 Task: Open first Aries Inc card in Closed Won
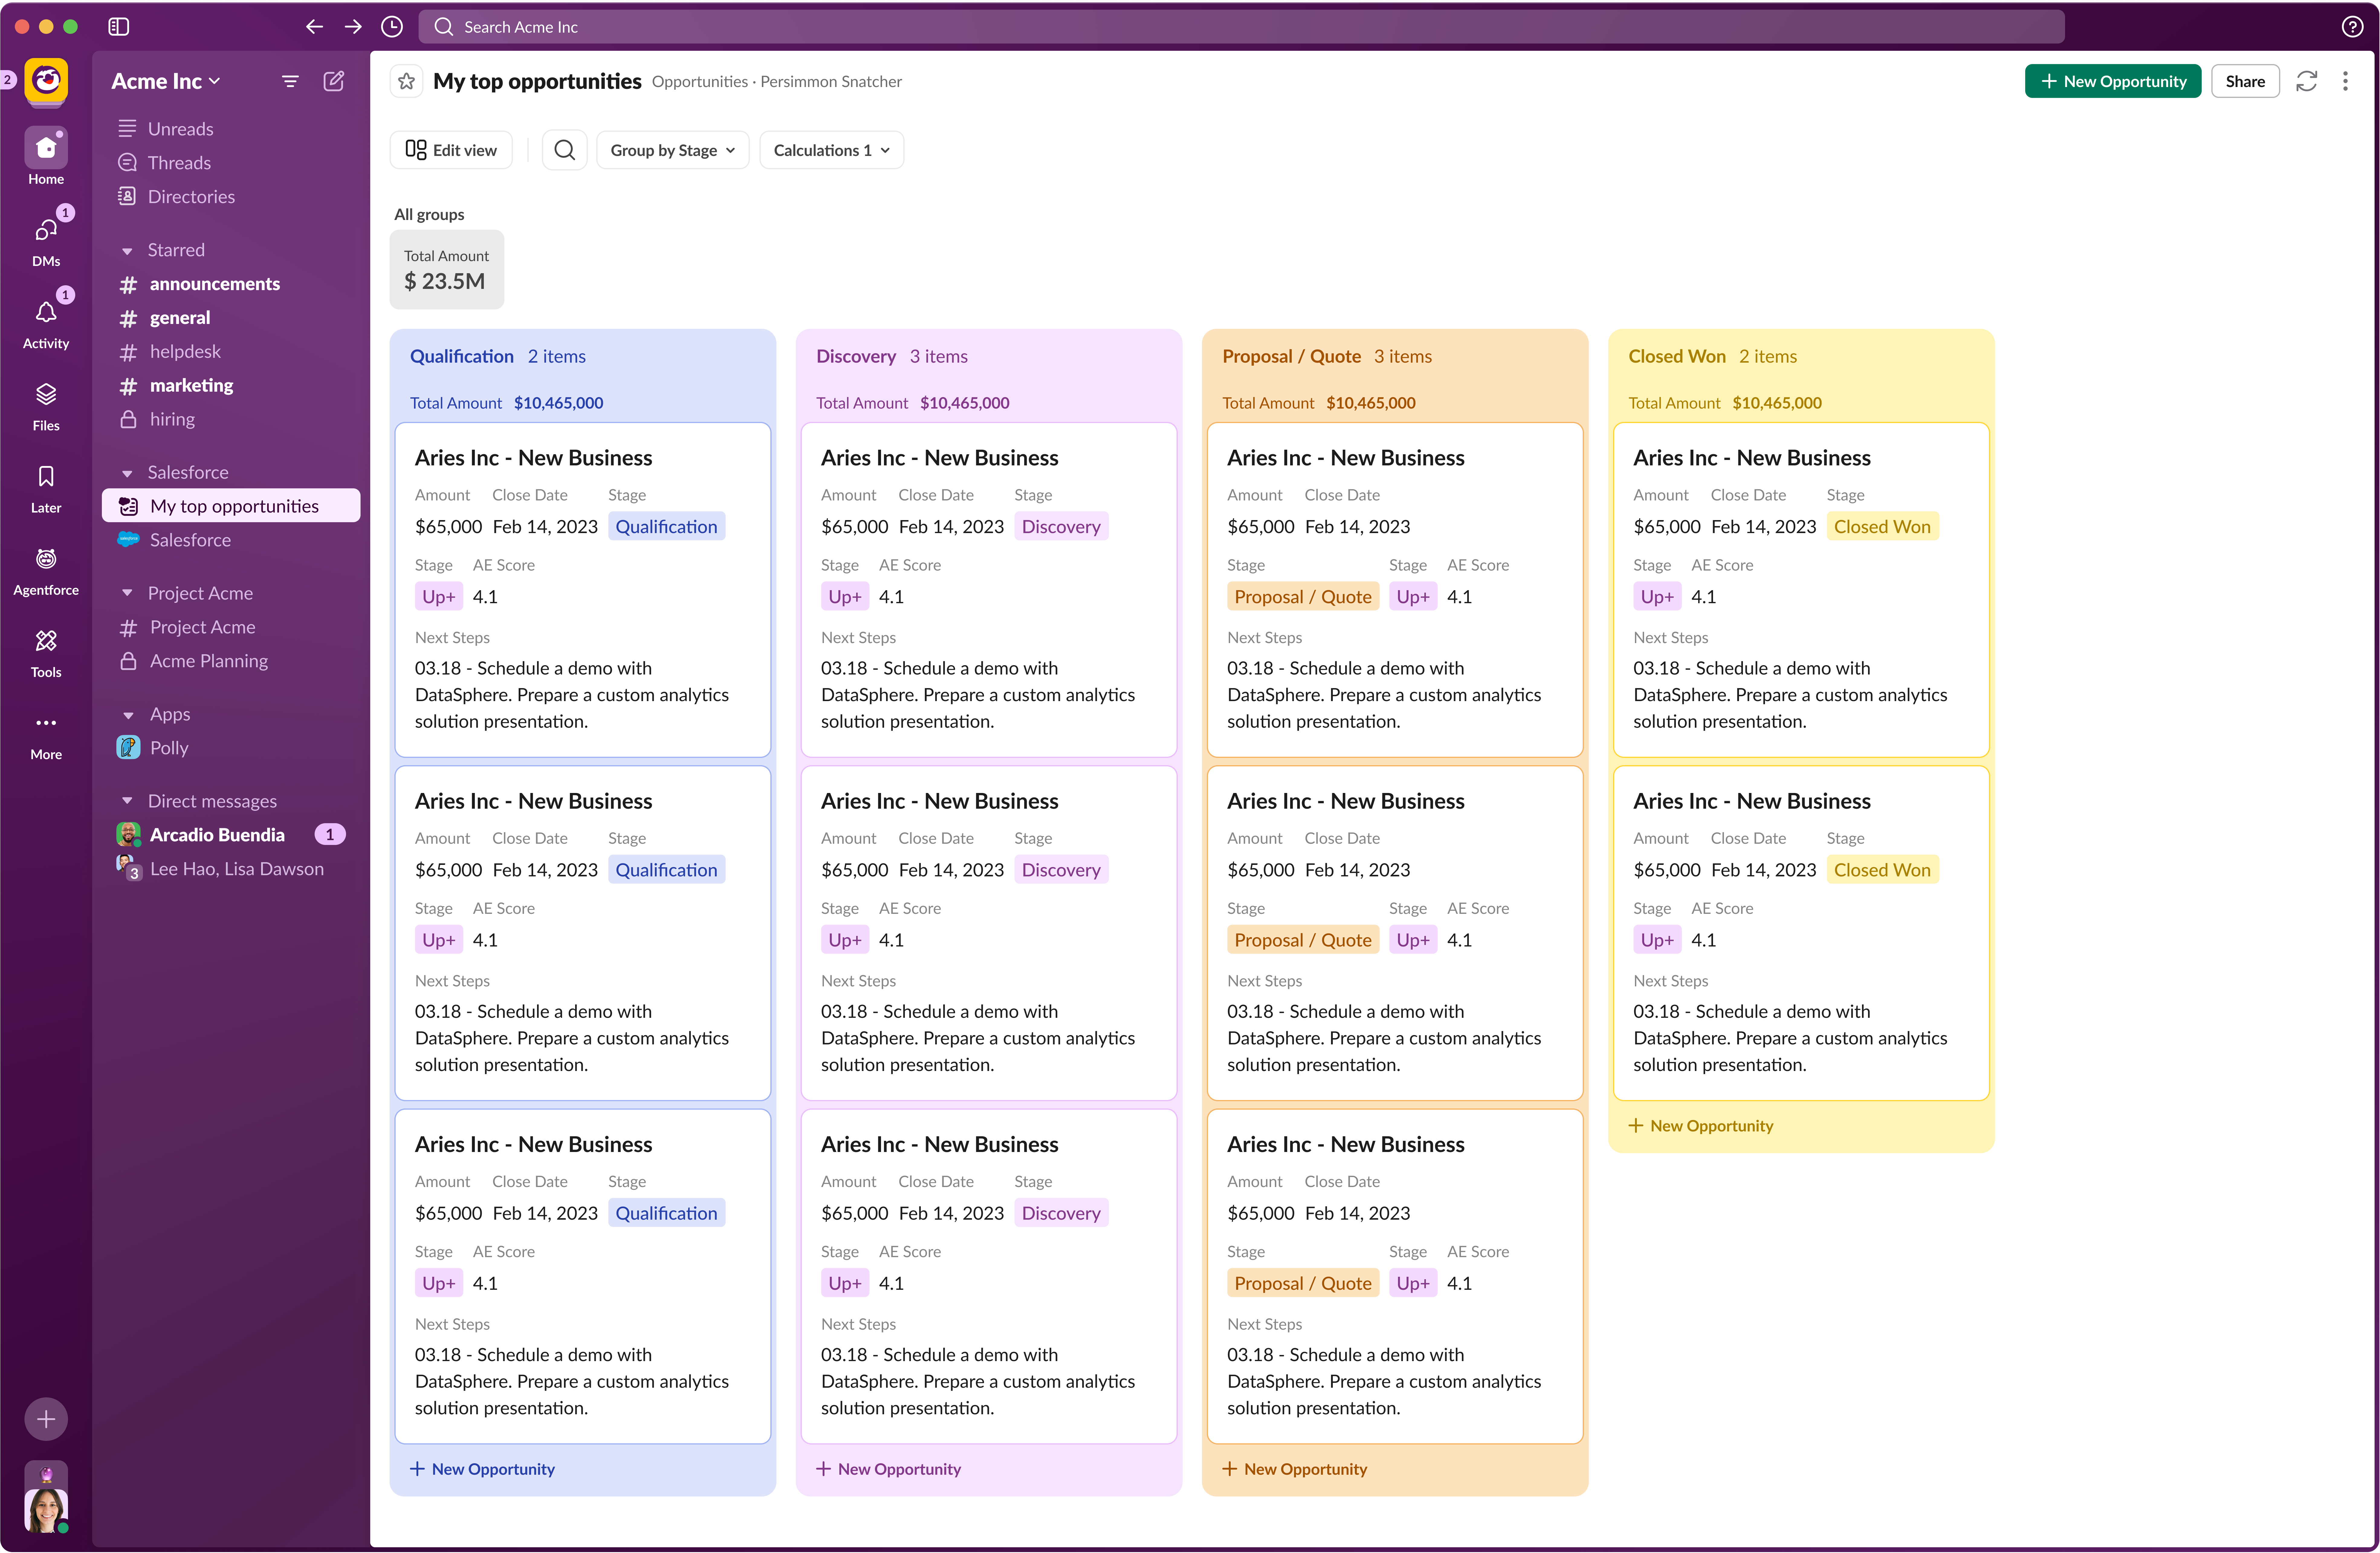1801,590
